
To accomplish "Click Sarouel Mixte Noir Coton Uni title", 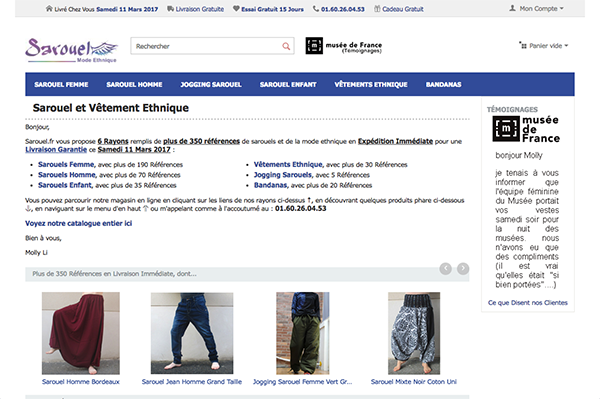I will pyautogui.click(x=414, y=382).
